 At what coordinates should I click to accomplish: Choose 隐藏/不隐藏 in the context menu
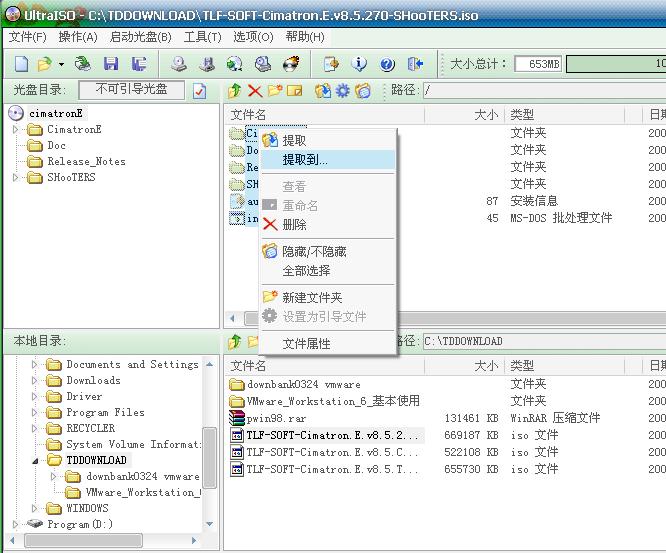328,252
